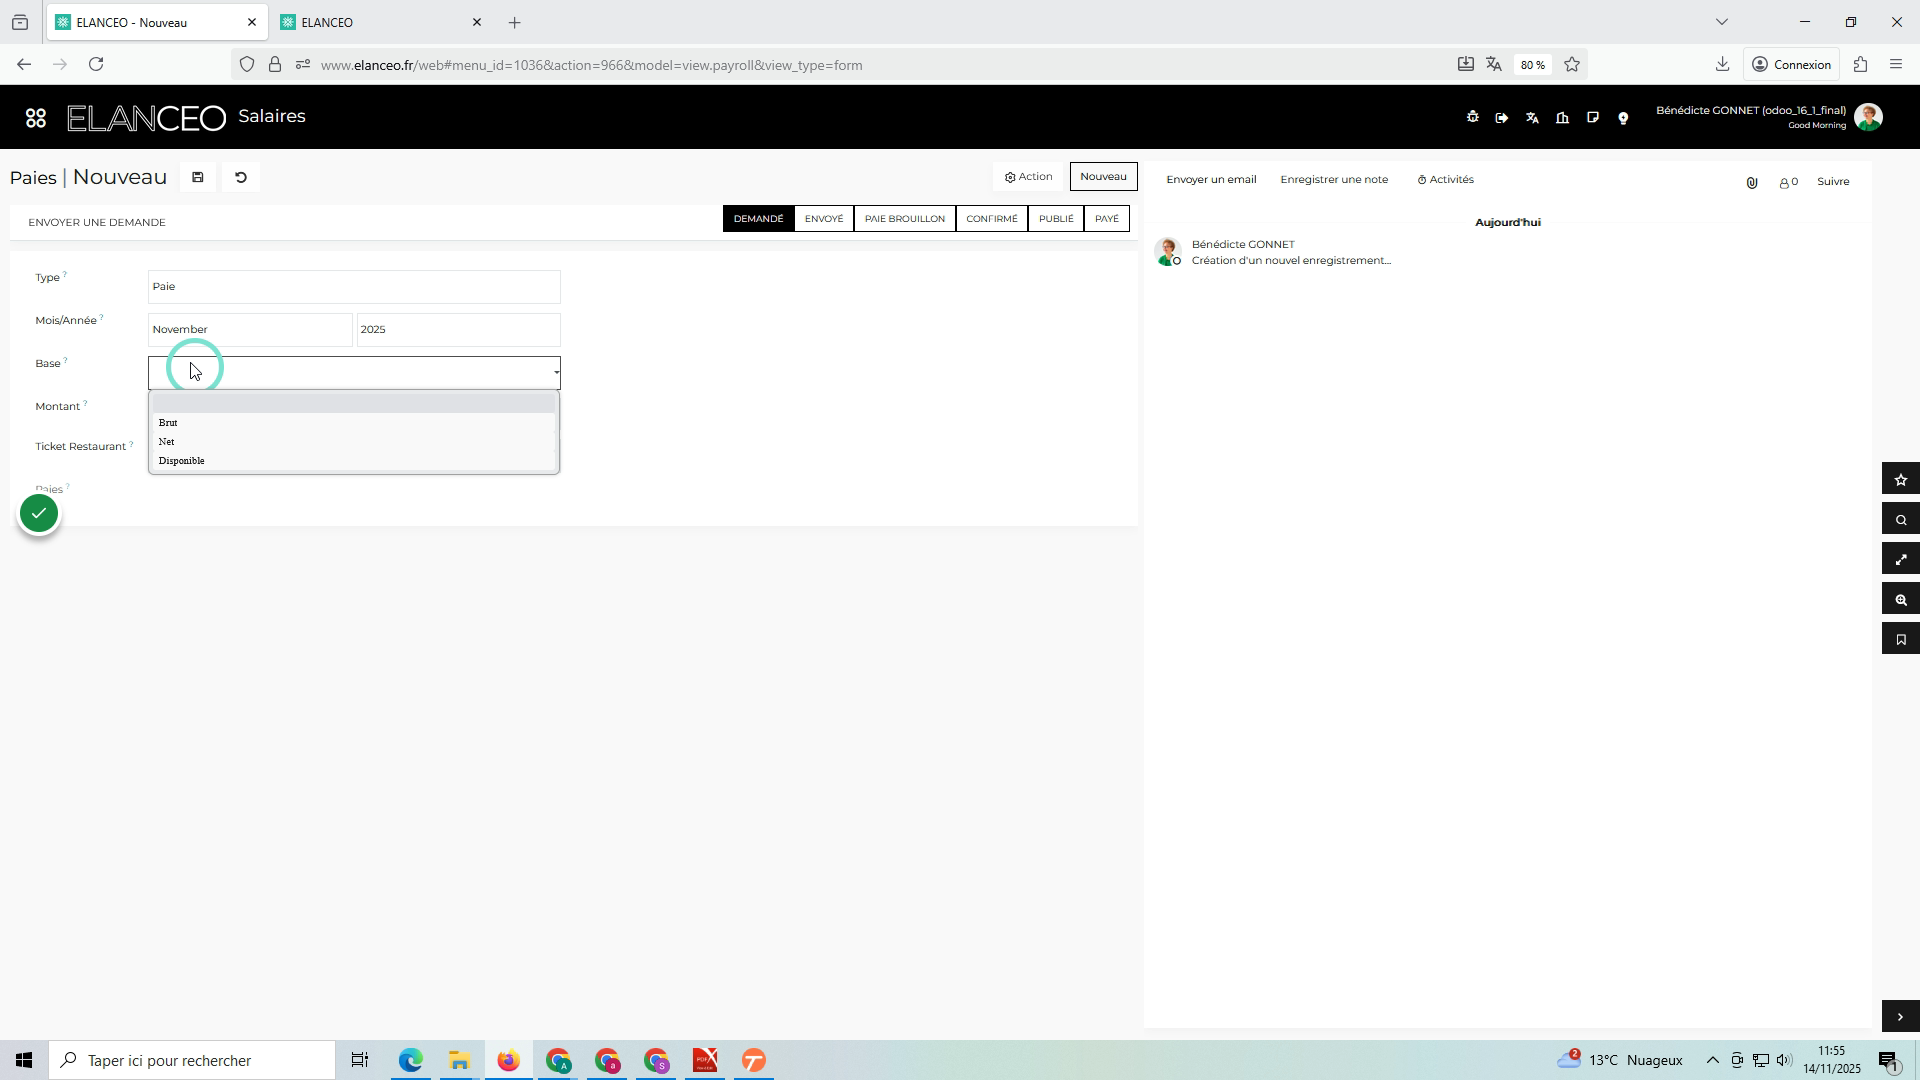The image size is (1920, 1080).
Task: Select Net in the Base dropdown
Action: [353, 442]
